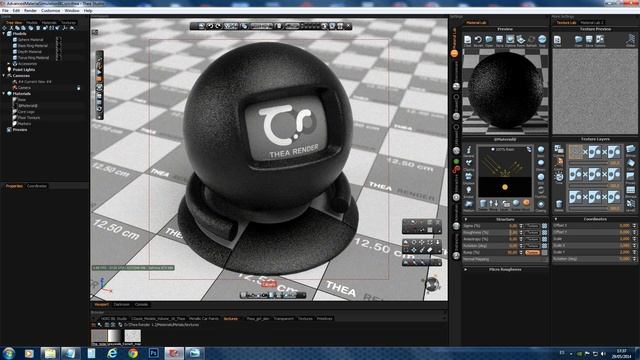
Task: Toggle checkered texture switch on Sigma row
Action: 544,226
